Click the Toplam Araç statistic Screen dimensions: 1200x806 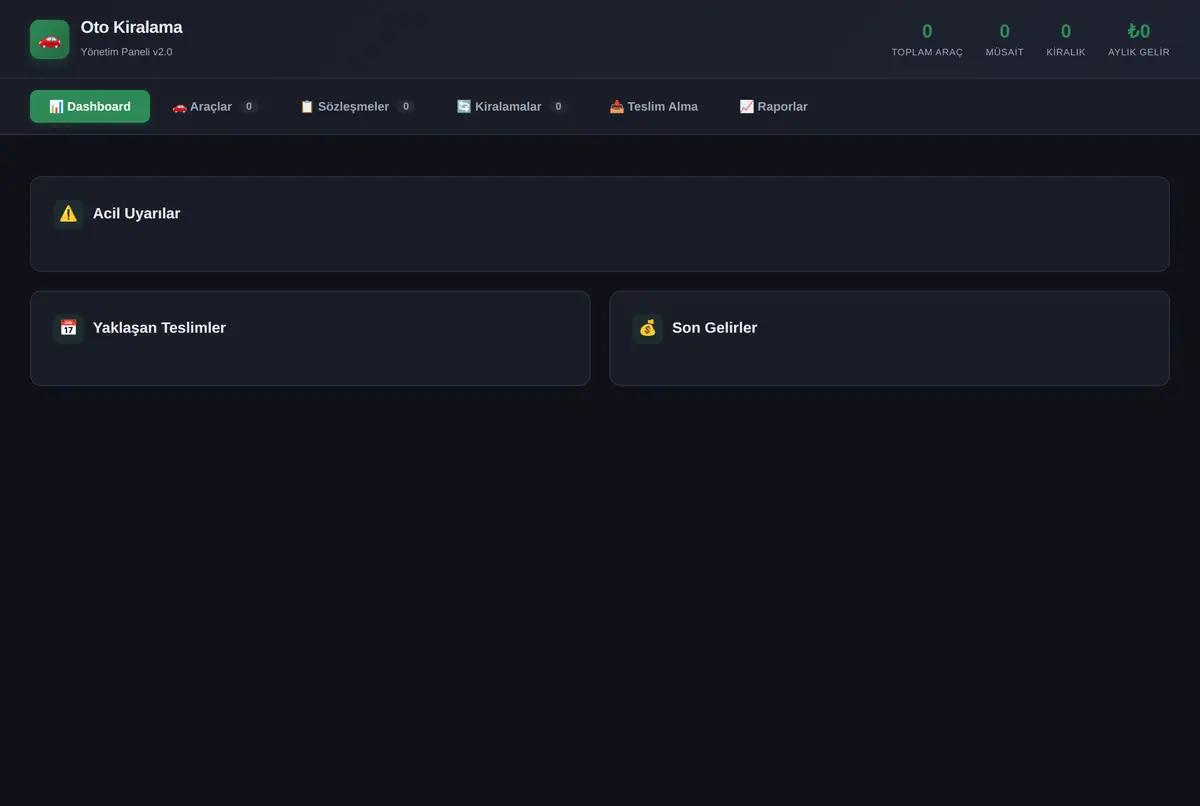click(927, 39)
